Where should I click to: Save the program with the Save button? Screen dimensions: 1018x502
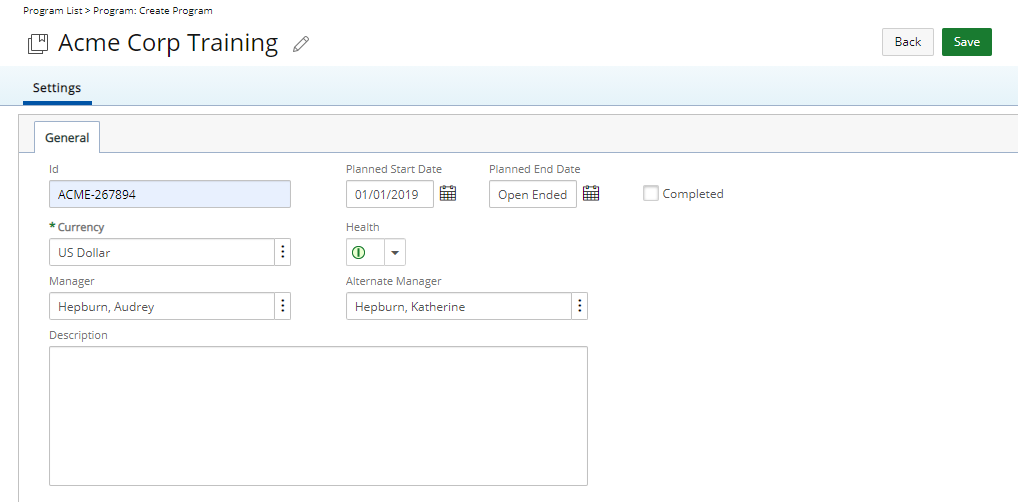[967, 42]
